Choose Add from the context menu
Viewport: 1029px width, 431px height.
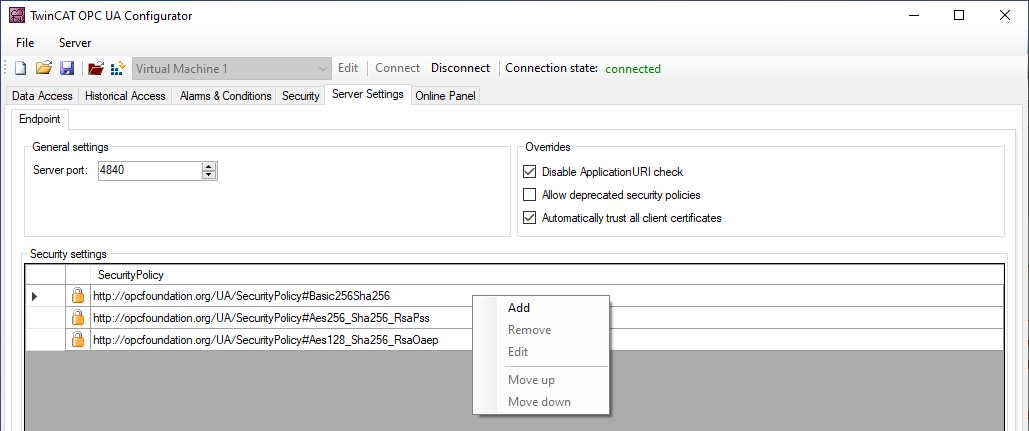541,308
